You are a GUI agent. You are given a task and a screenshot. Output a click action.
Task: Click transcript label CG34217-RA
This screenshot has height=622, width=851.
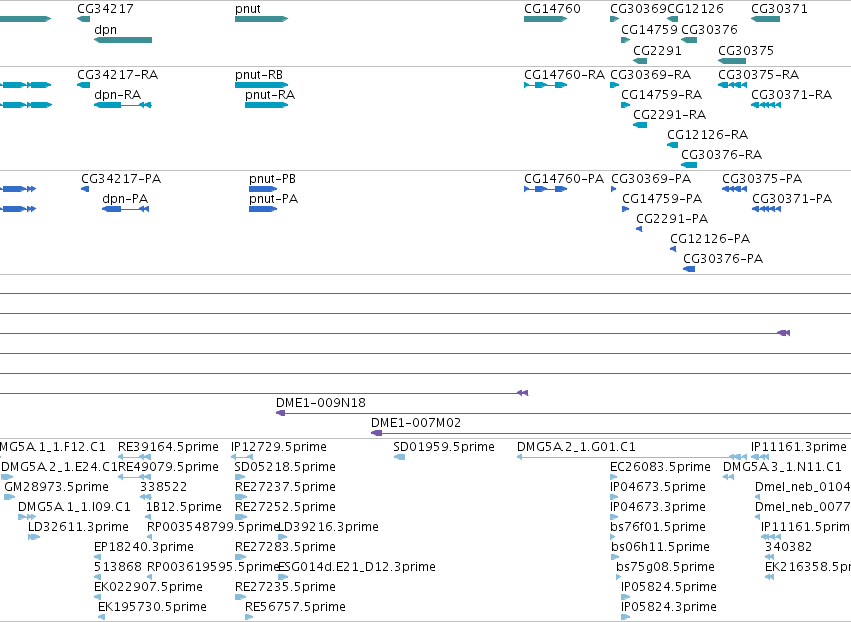click(x=117, y=74)
